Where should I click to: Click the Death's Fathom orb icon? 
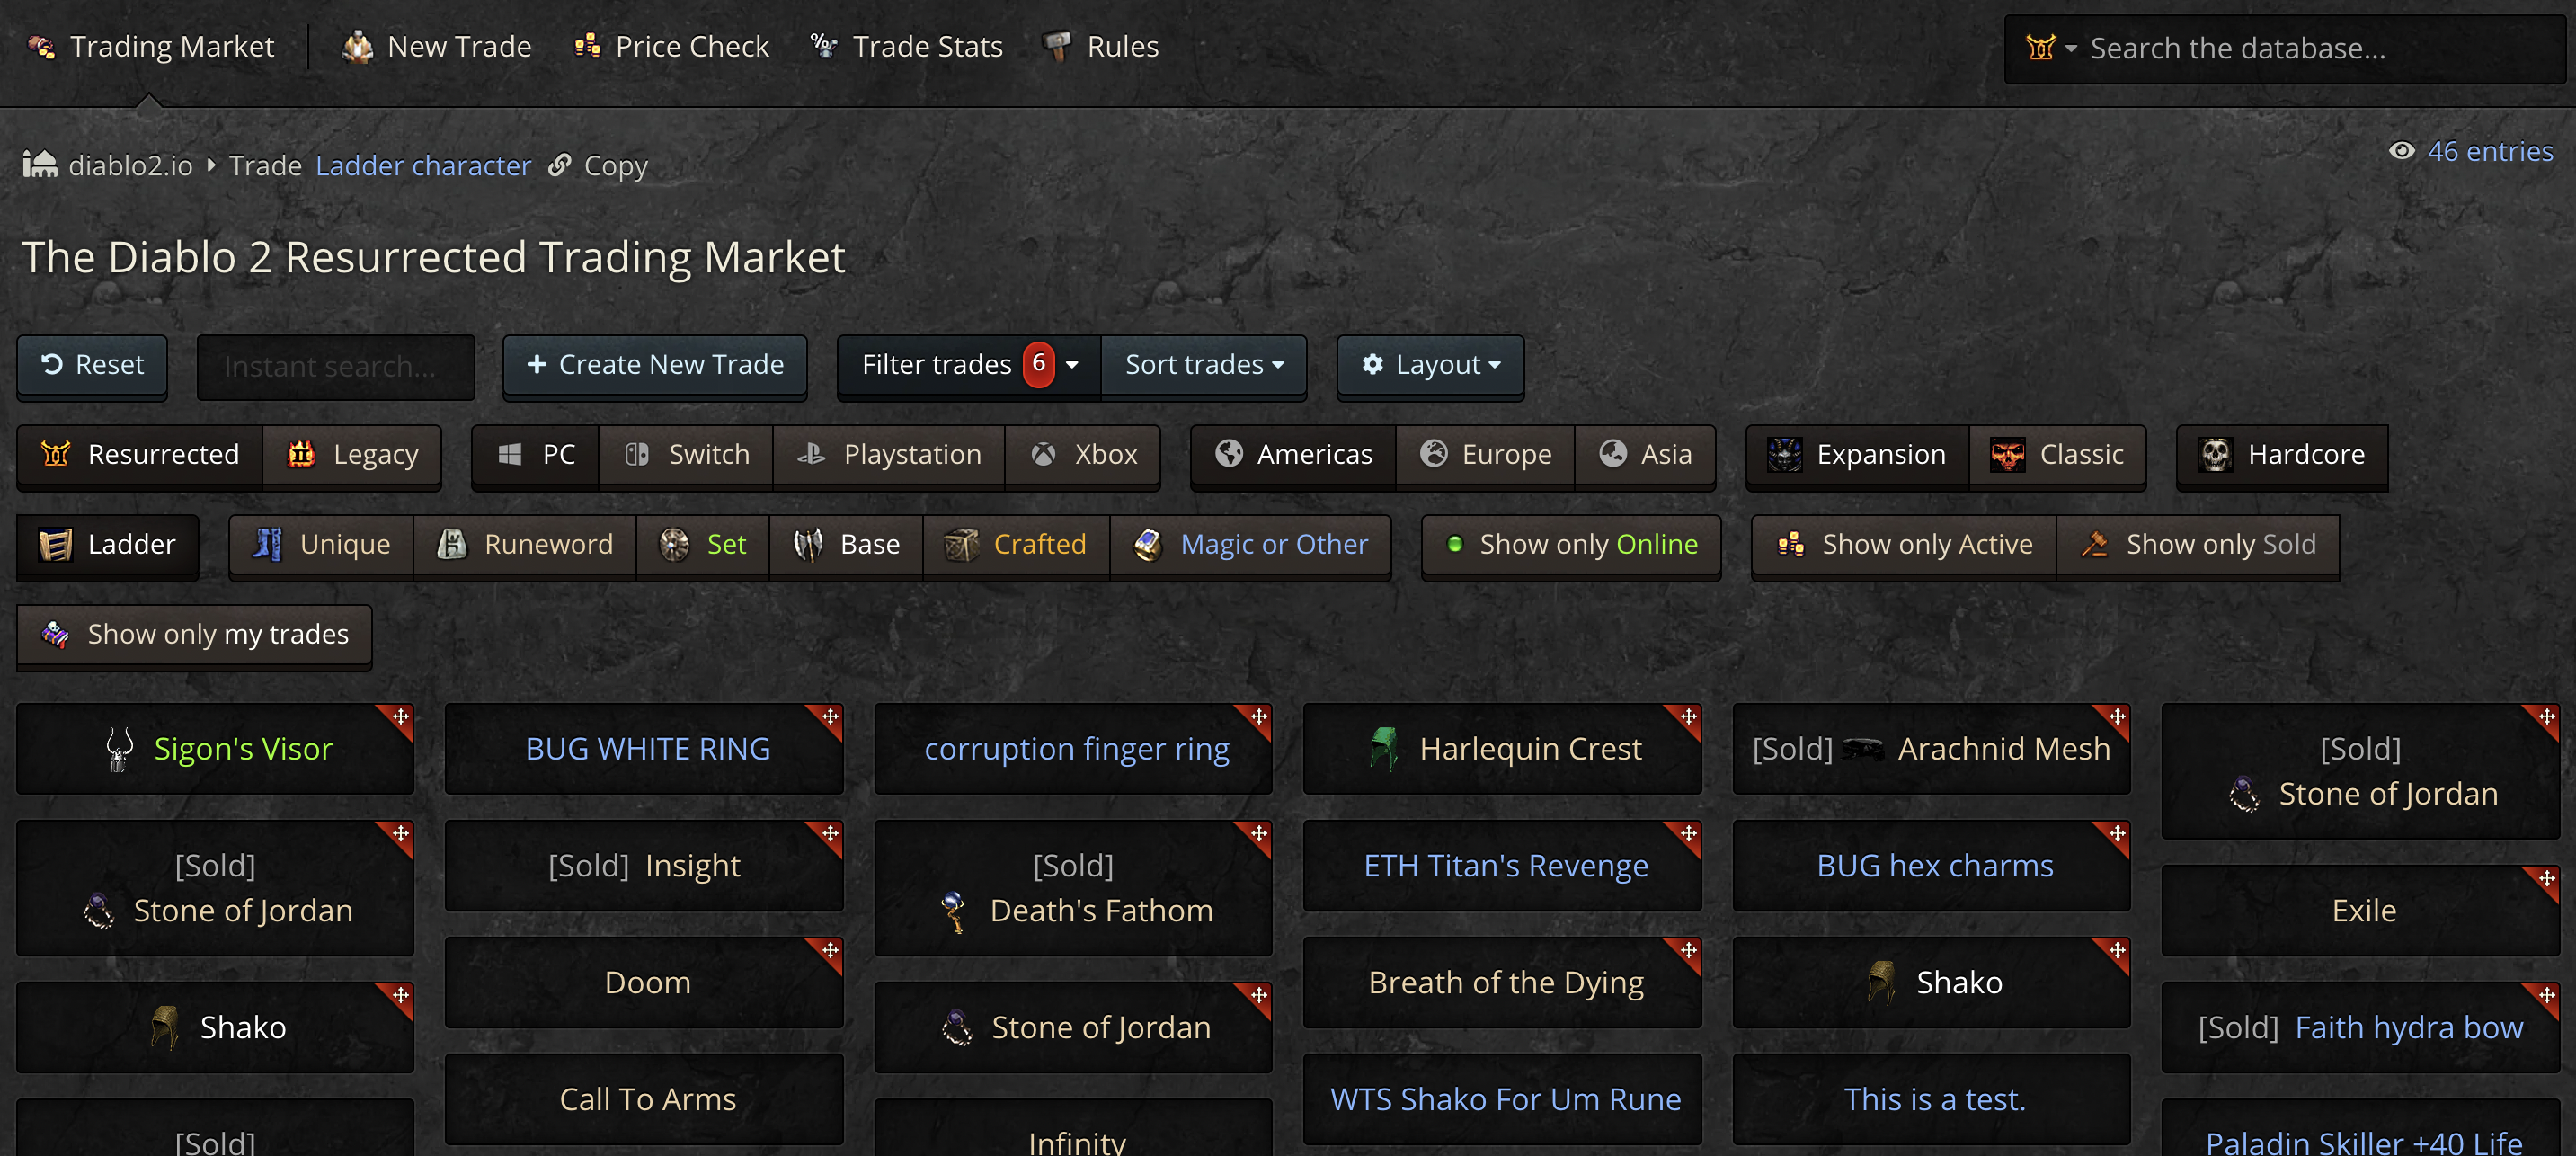[954, 911]
